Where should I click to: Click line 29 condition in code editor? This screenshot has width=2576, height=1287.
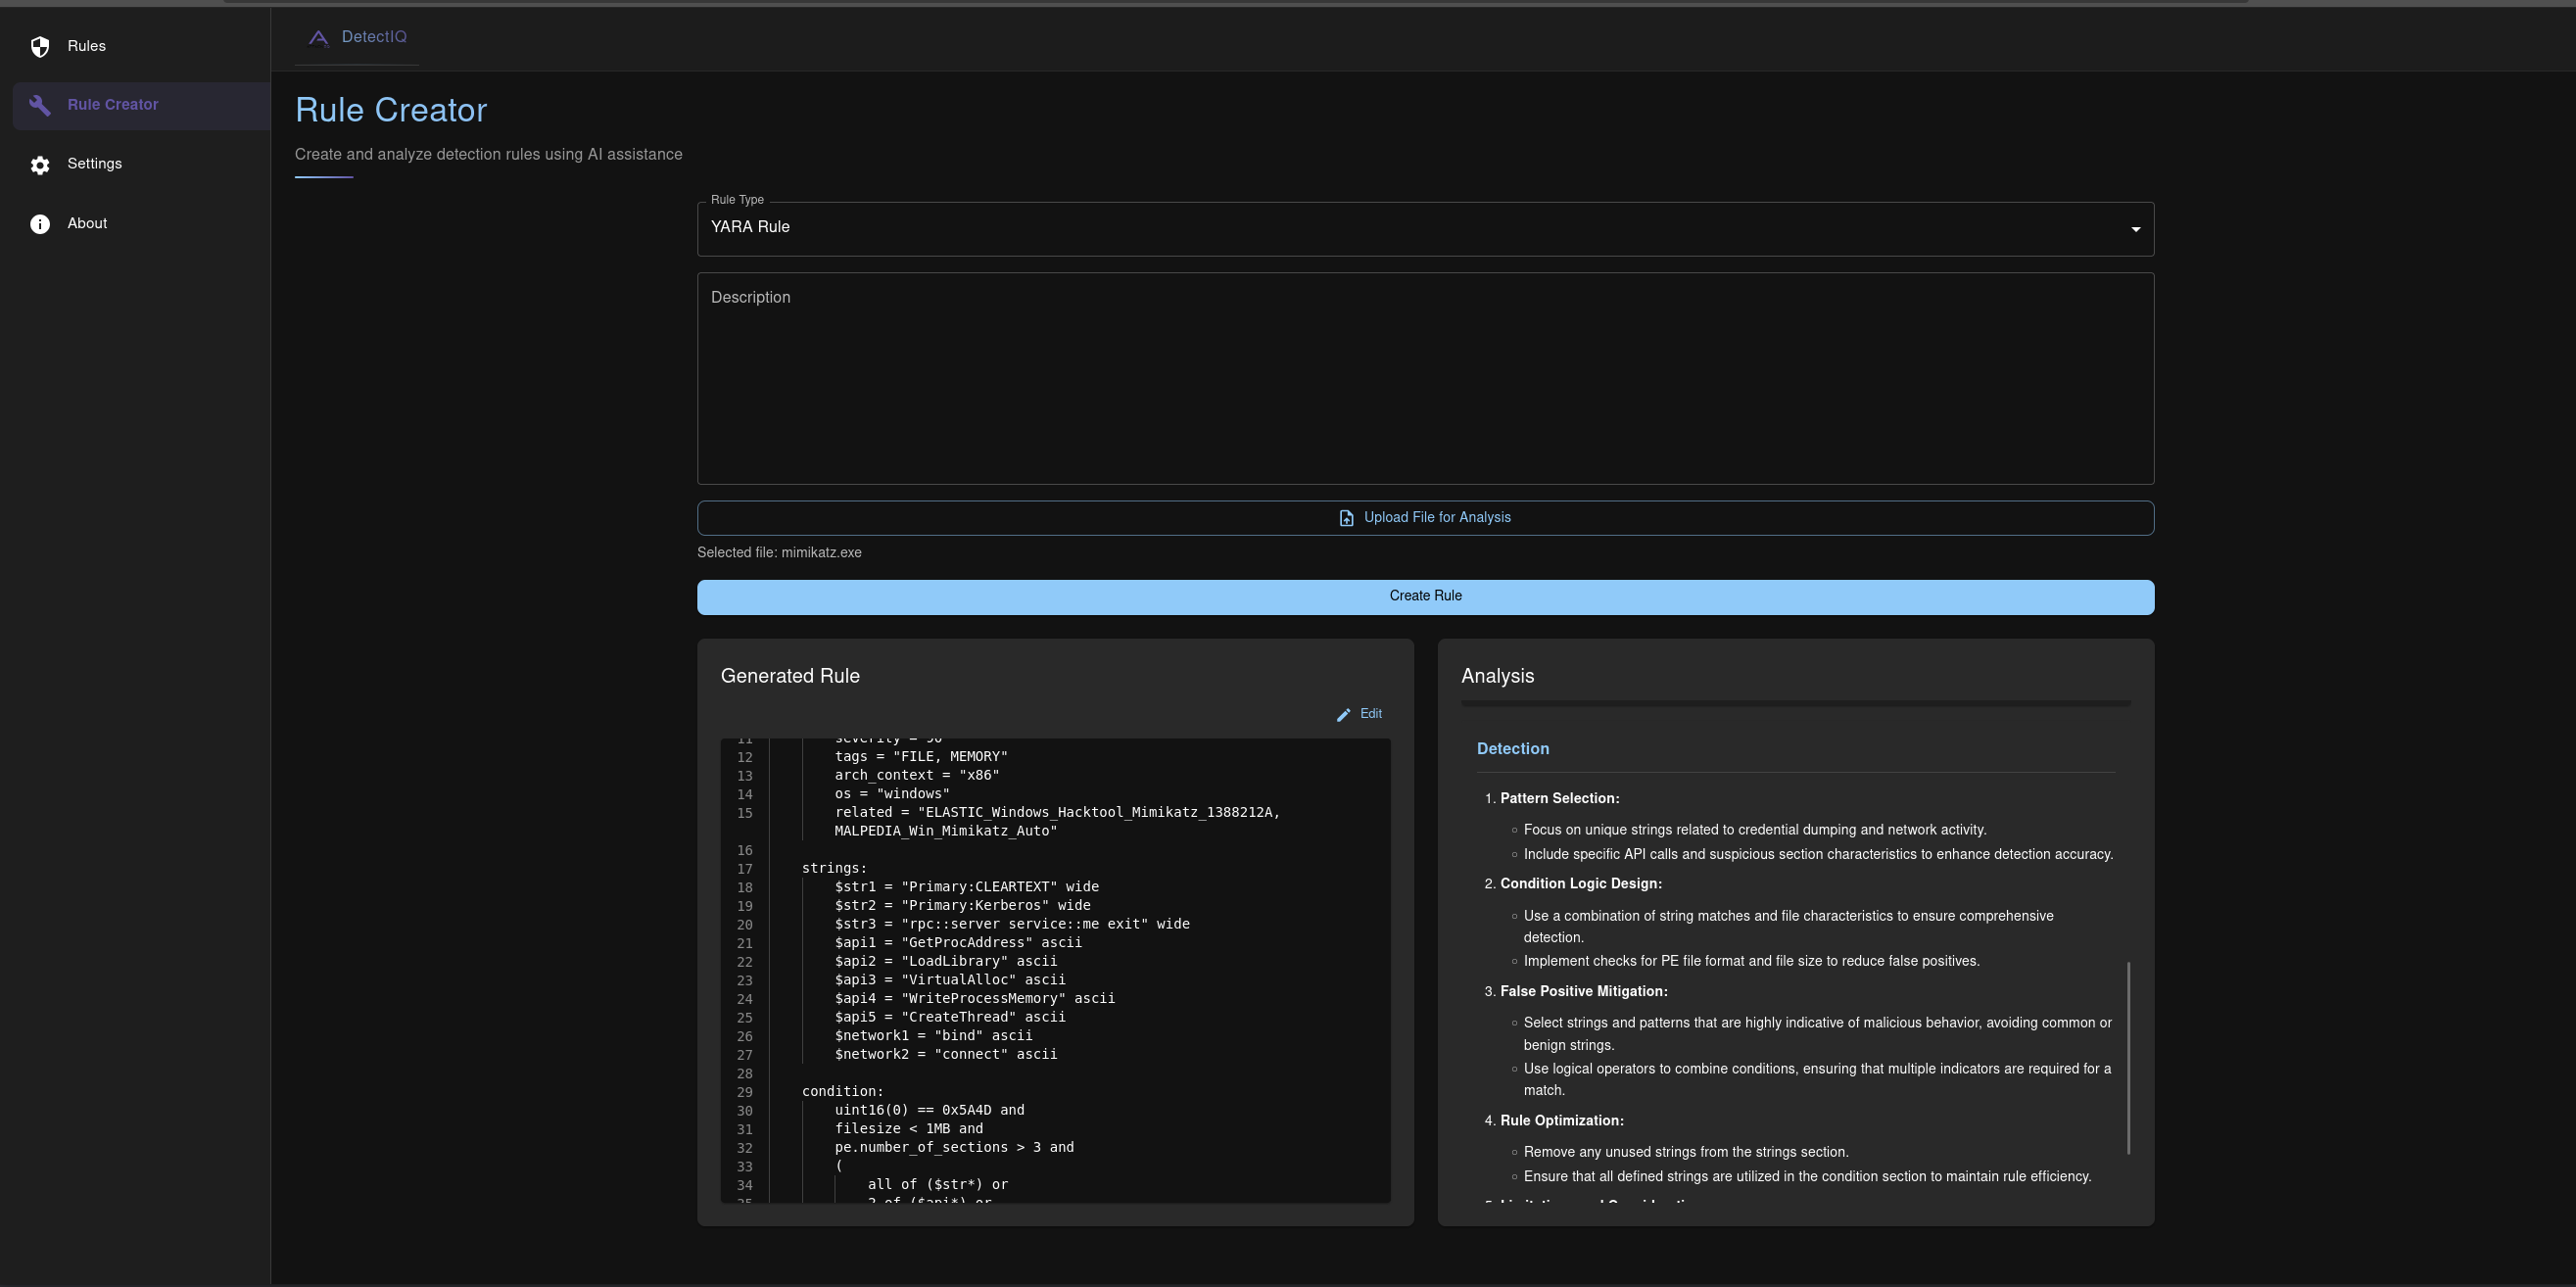pyautogui.click(x=842, y=1091)
